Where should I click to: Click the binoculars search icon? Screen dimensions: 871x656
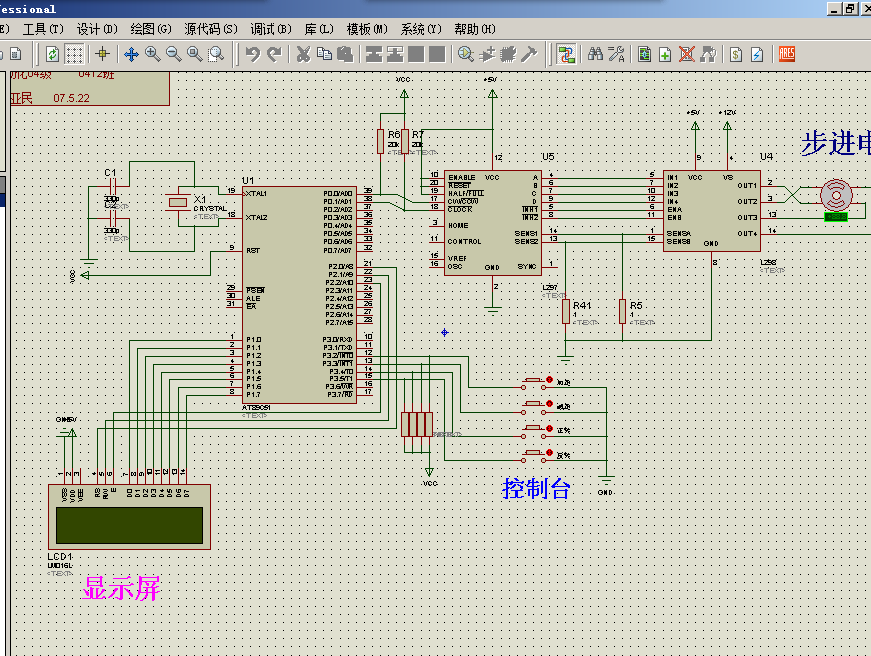pyautogui.click(x=595, y=54)
